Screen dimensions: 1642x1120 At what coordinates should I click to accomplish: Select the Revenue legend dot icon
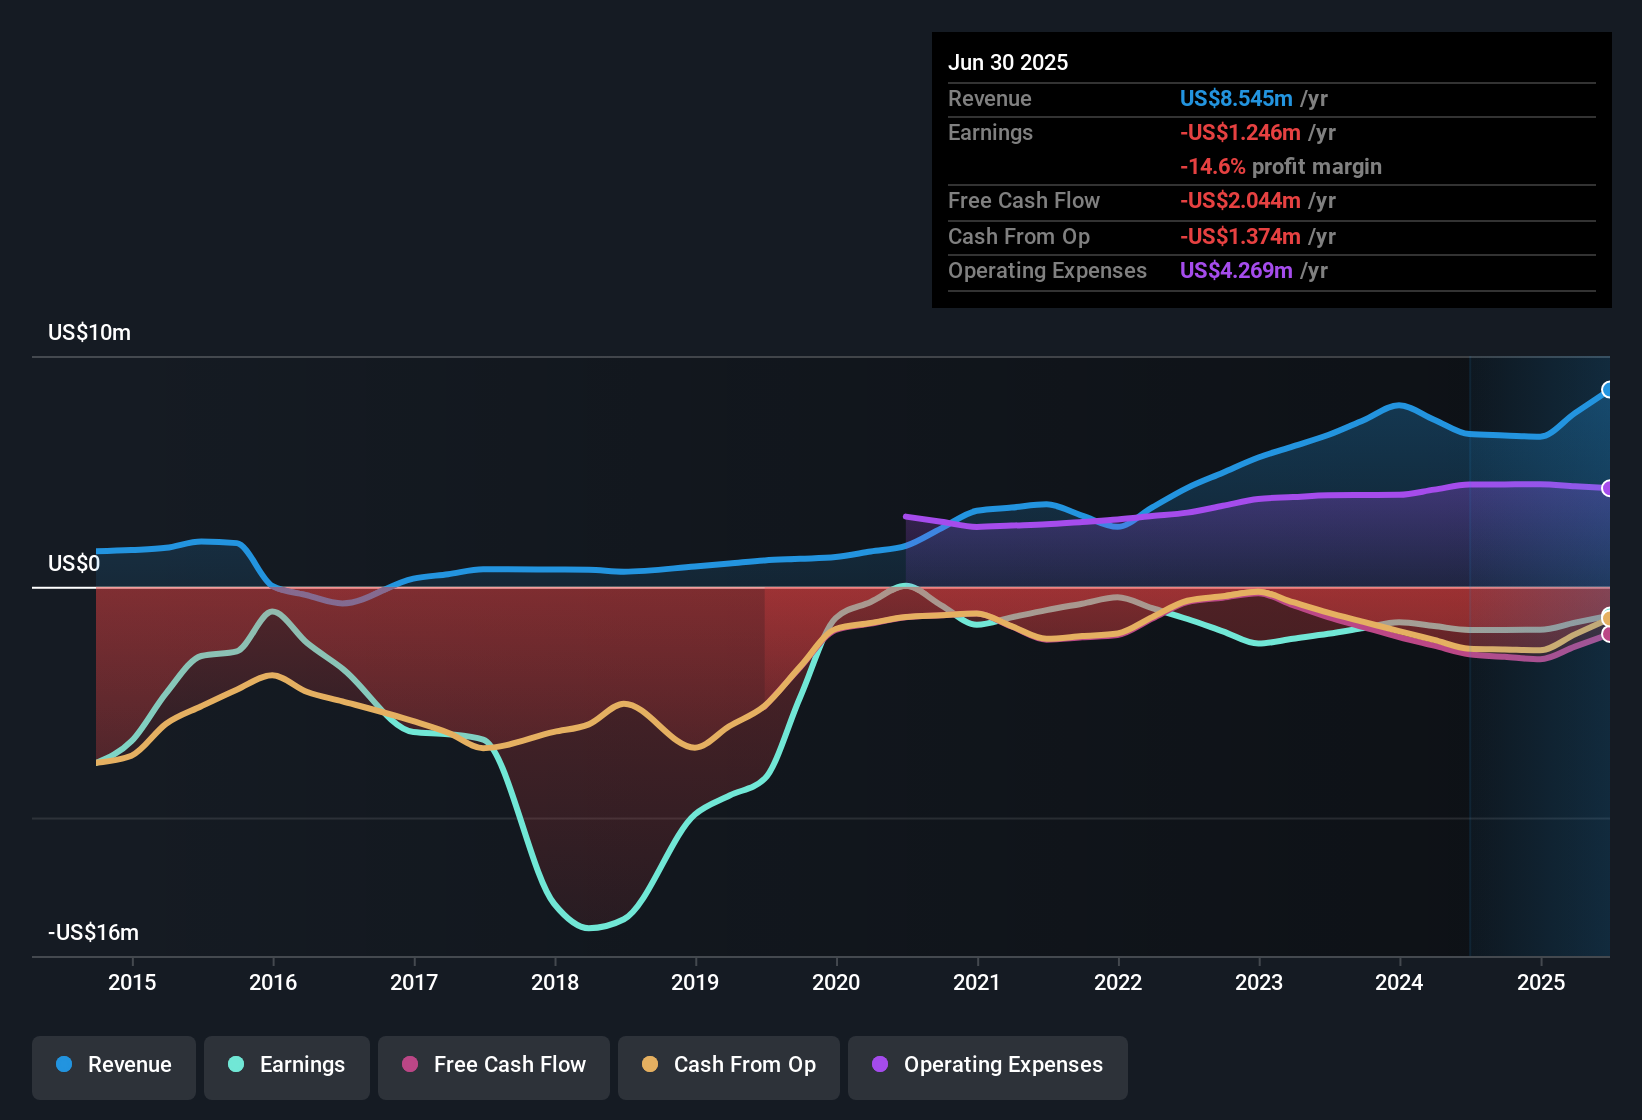tap(62, 1065)
